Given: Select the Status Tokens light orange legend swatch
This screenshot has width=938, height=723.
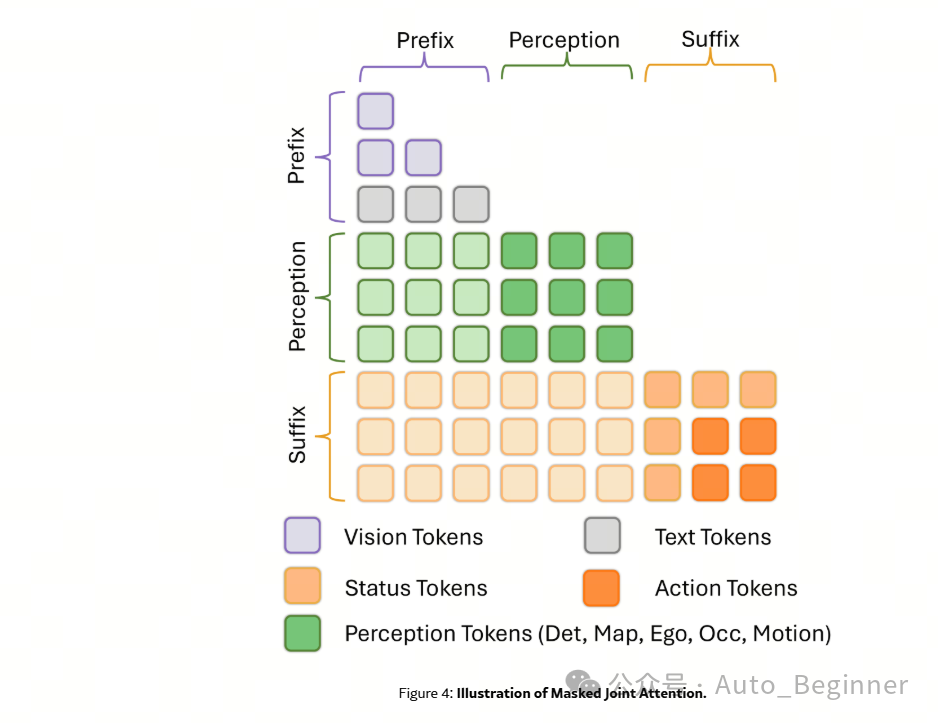Looking at the screenshot, I should (302, 586).
